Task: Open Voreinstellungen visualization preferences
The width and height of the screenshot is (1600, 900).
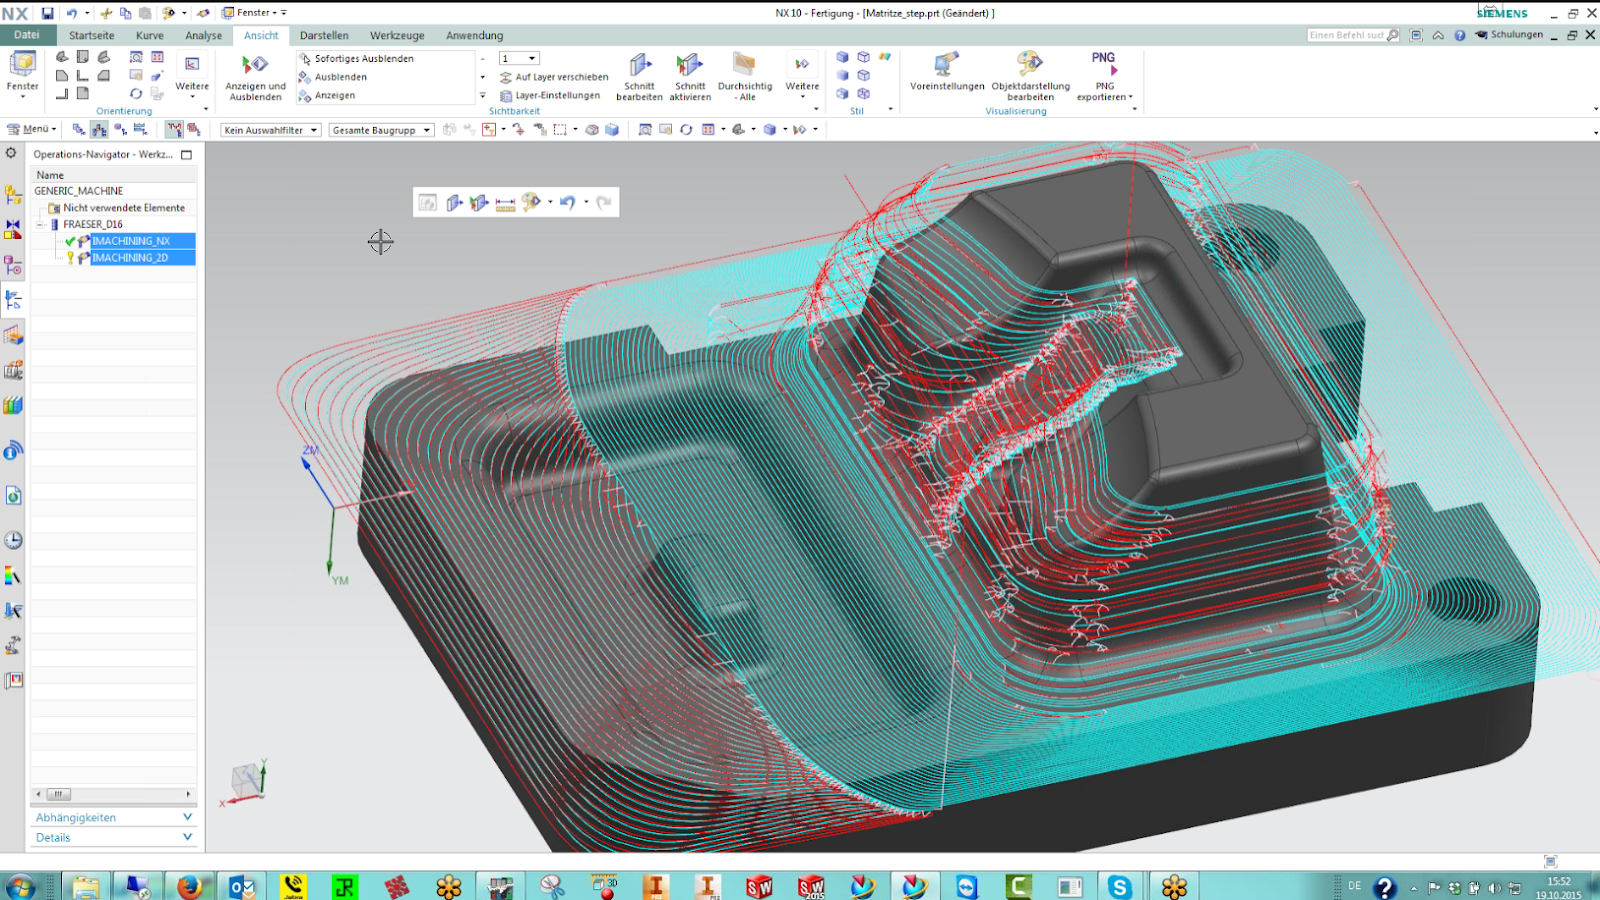Action: (947, 72)
